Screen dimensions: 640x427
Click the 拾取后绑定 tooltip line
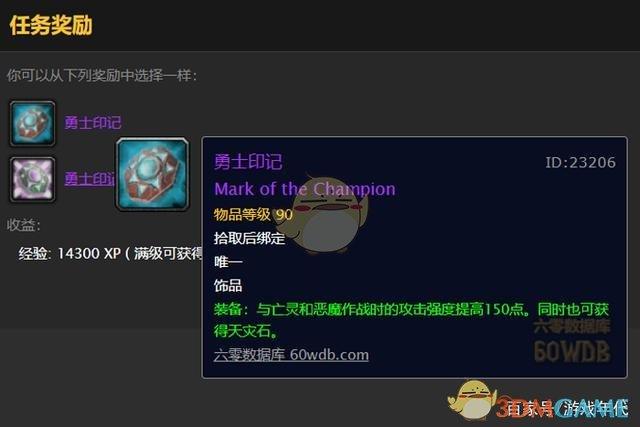click(x=249, y=238)
